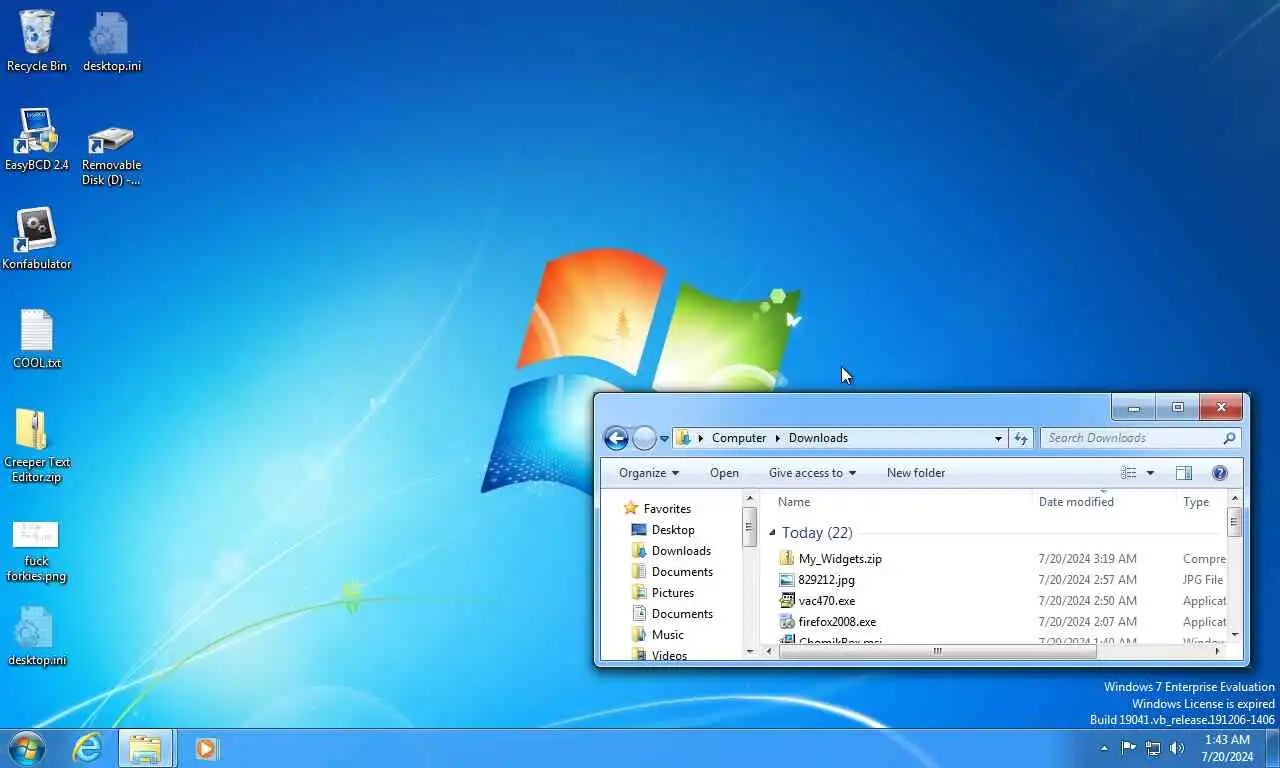The width and height of the screenshot is (1280, 768).
Task: Click the horizontal scrollbar thumb in file list
Action: tap(937, 651)
